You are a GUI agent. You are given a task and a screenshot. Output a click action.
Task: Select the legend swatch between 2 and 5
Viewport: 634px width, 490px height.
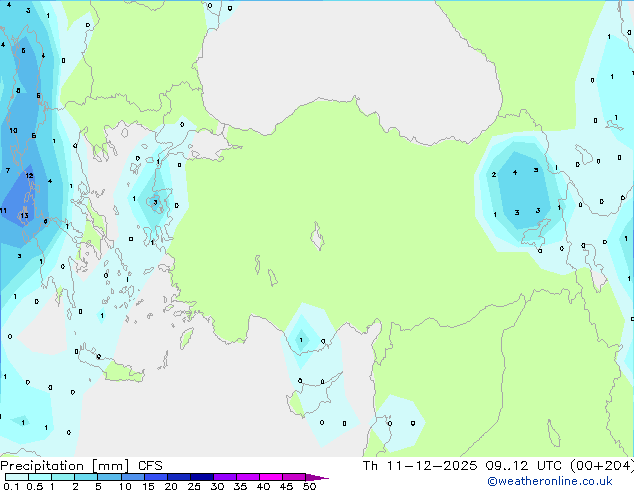click(x=86, y=477)
